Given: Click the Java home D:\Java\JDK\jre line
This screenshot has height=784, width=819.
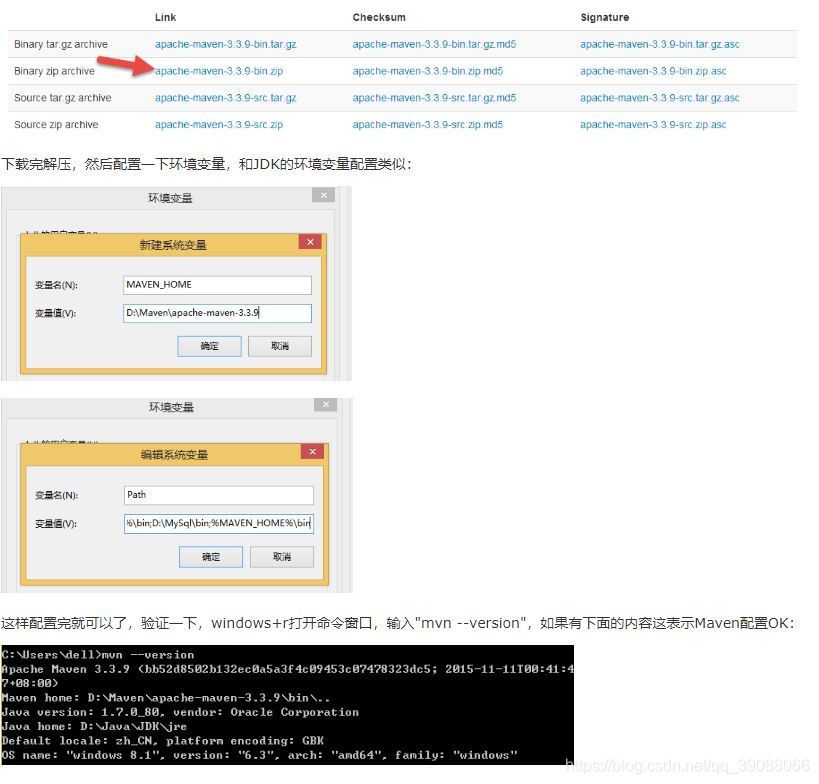Looking at the screenshot, I should click(94, 727).
